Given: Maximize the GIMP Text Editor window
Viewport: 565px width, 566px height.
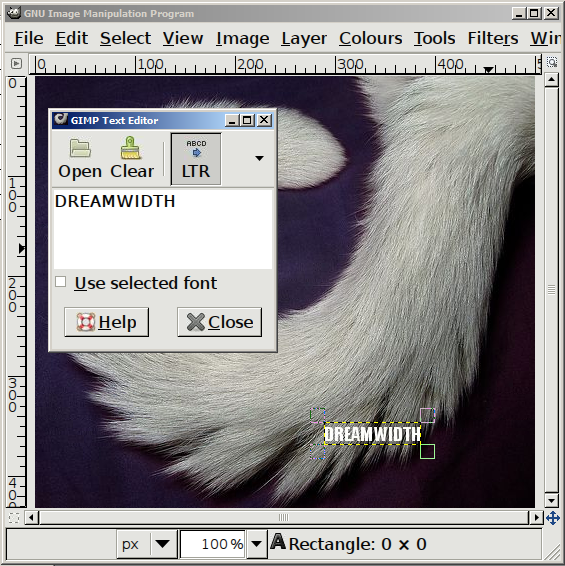Looking at the screenshot, I should [x=247, y=120].
